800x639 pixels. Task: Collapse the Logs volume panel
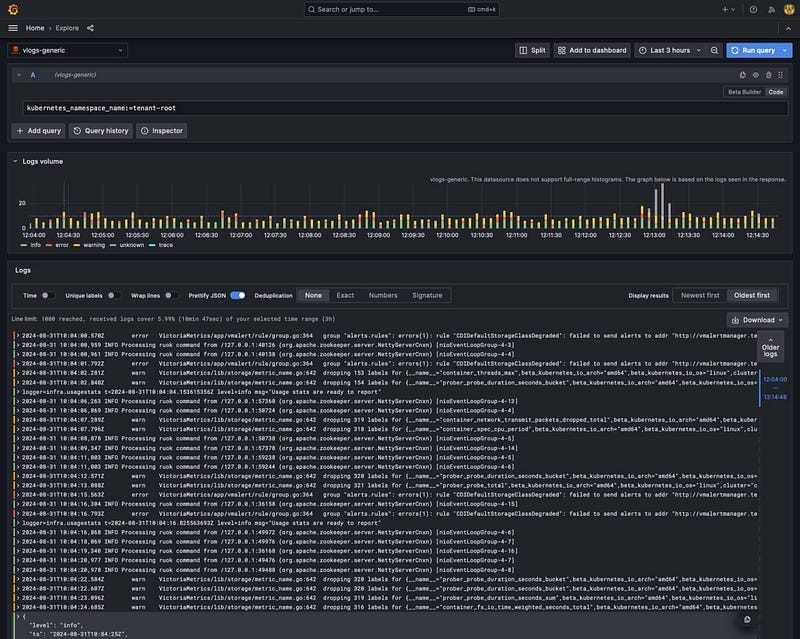[x=15, y=160]
